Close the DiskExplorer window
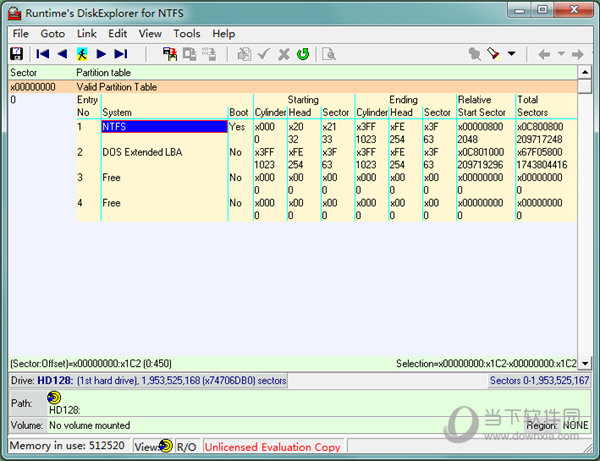This screenshot has height=461, width=600. coord(574,10)
